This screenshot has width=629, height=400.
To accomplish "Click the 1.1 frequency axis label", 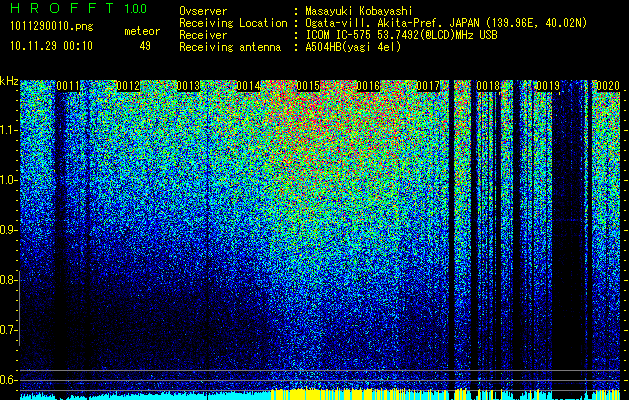I will click(8, 130).
